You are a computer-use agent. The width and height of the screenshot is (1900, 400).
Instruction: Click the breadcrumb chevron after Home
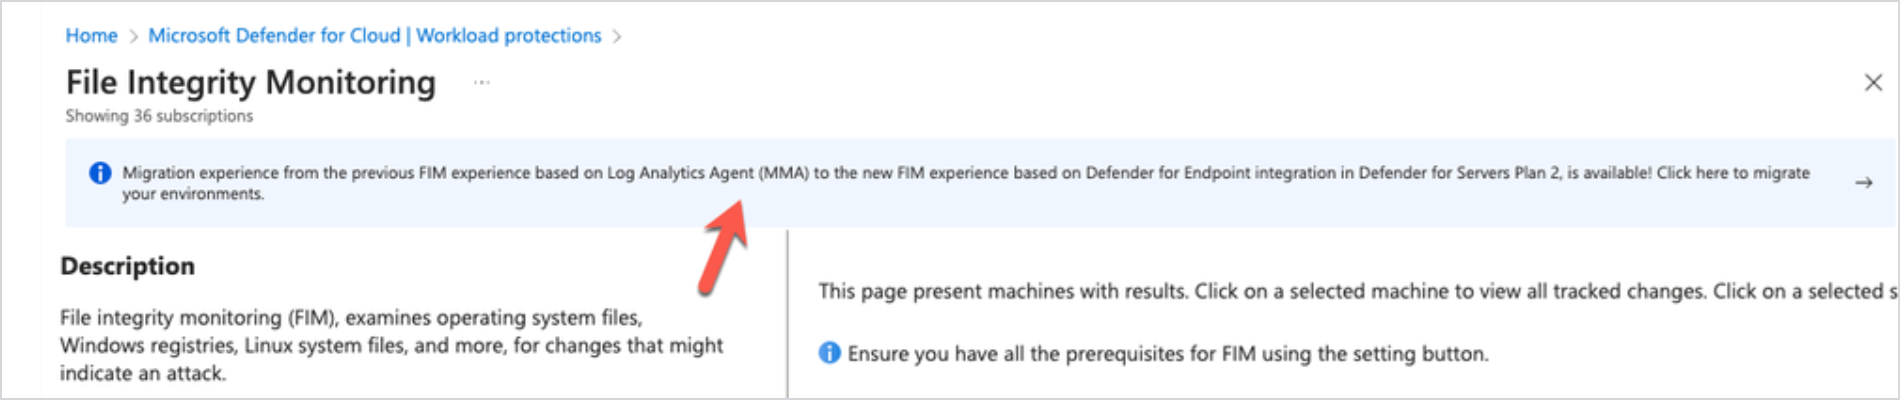click(133, 37)
